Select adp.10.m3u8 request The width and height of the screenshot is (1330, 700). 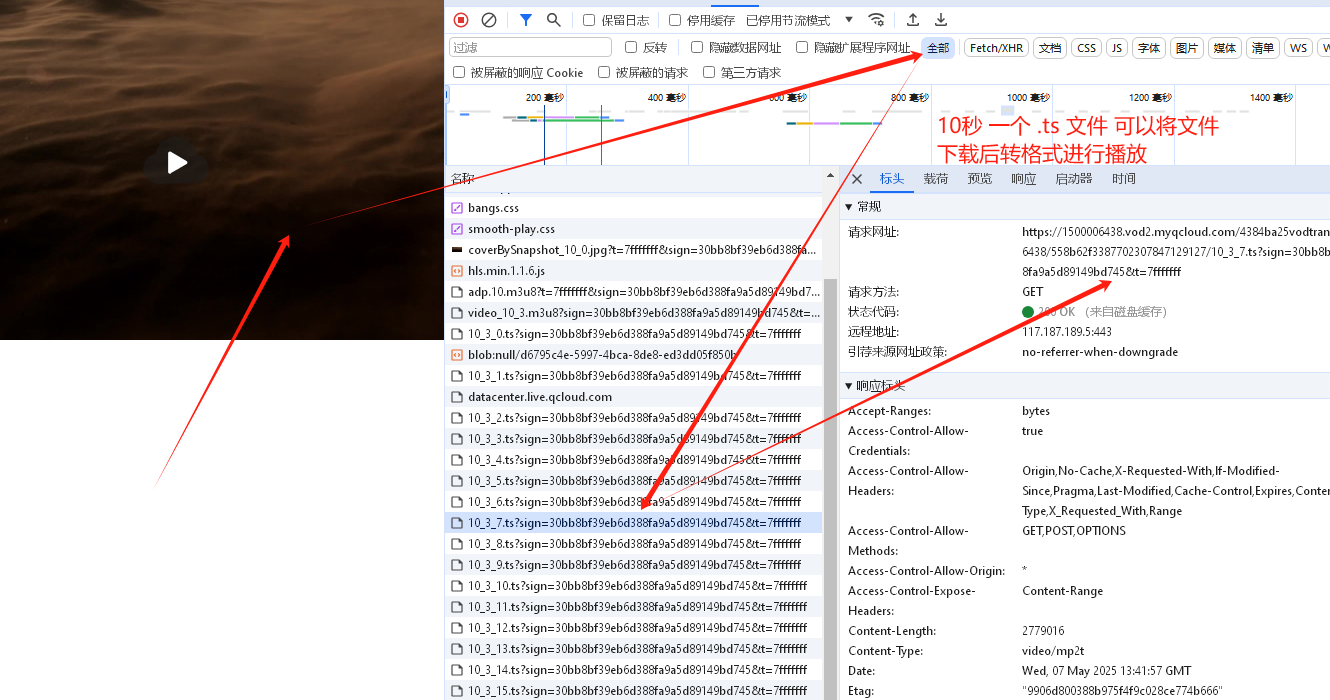pyautogui.click(x=634, y=292)
